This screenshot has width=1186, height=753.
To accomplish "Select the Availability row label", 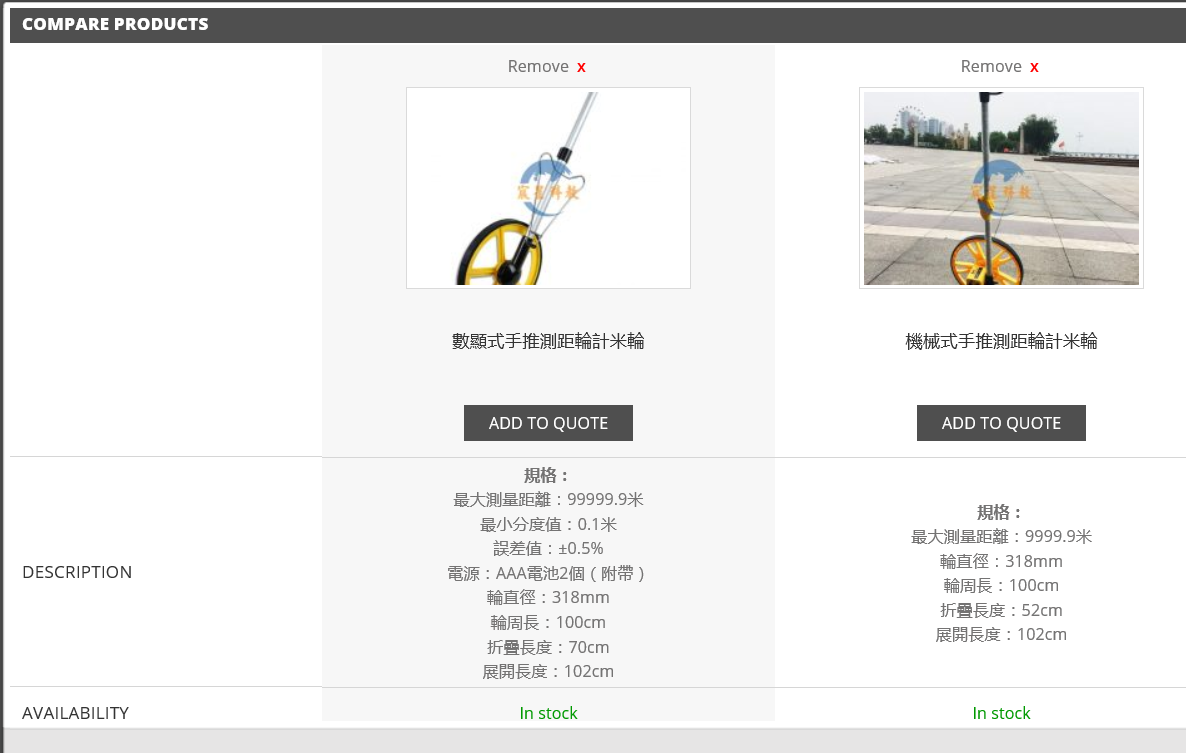I will [75, 713].
